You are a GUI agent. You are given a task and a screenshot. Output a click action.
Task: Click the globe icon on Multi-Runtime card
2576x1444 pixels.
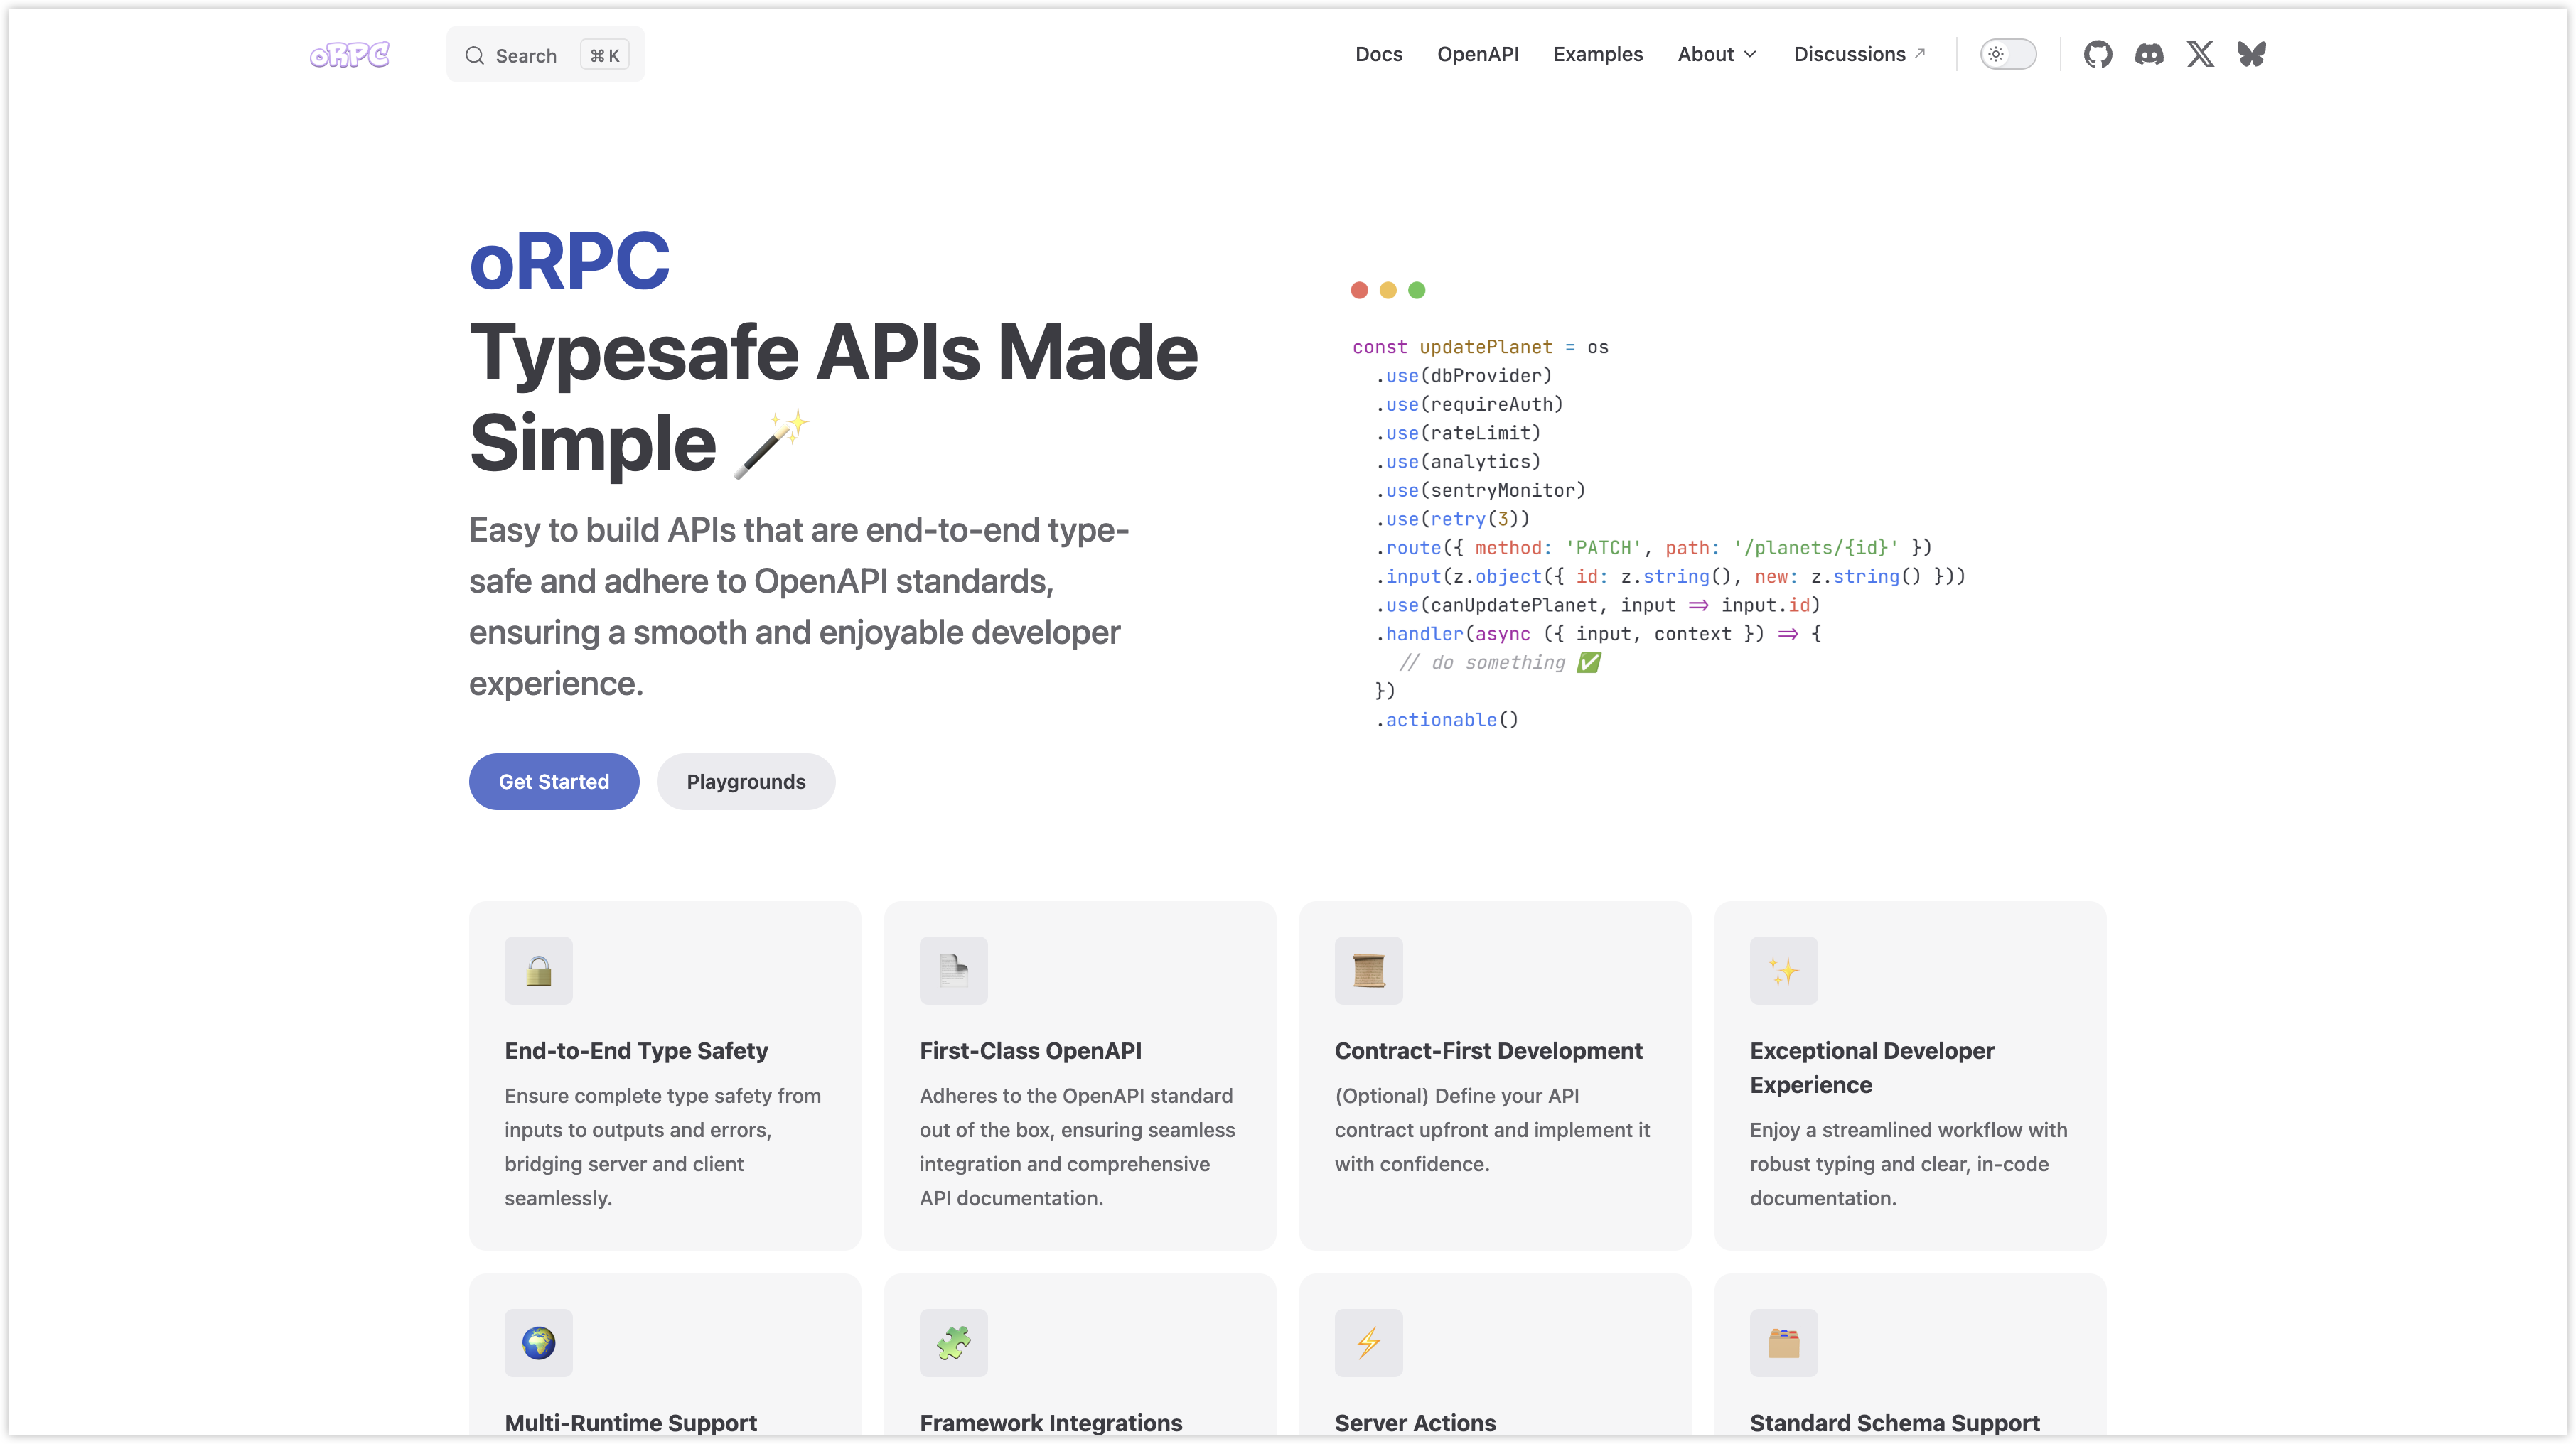538,1342
